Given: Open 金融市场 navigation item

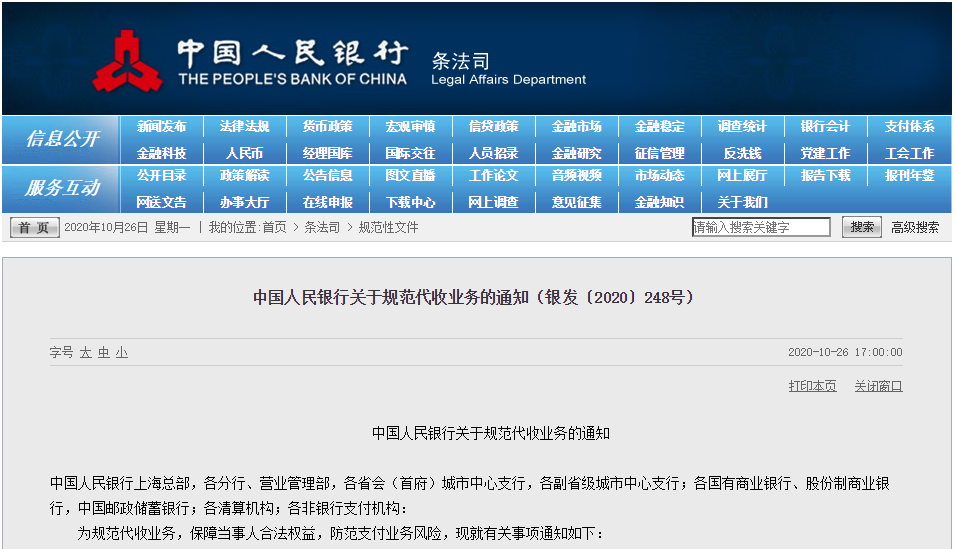Looking at the screenshot, I should tap(576, 126).
